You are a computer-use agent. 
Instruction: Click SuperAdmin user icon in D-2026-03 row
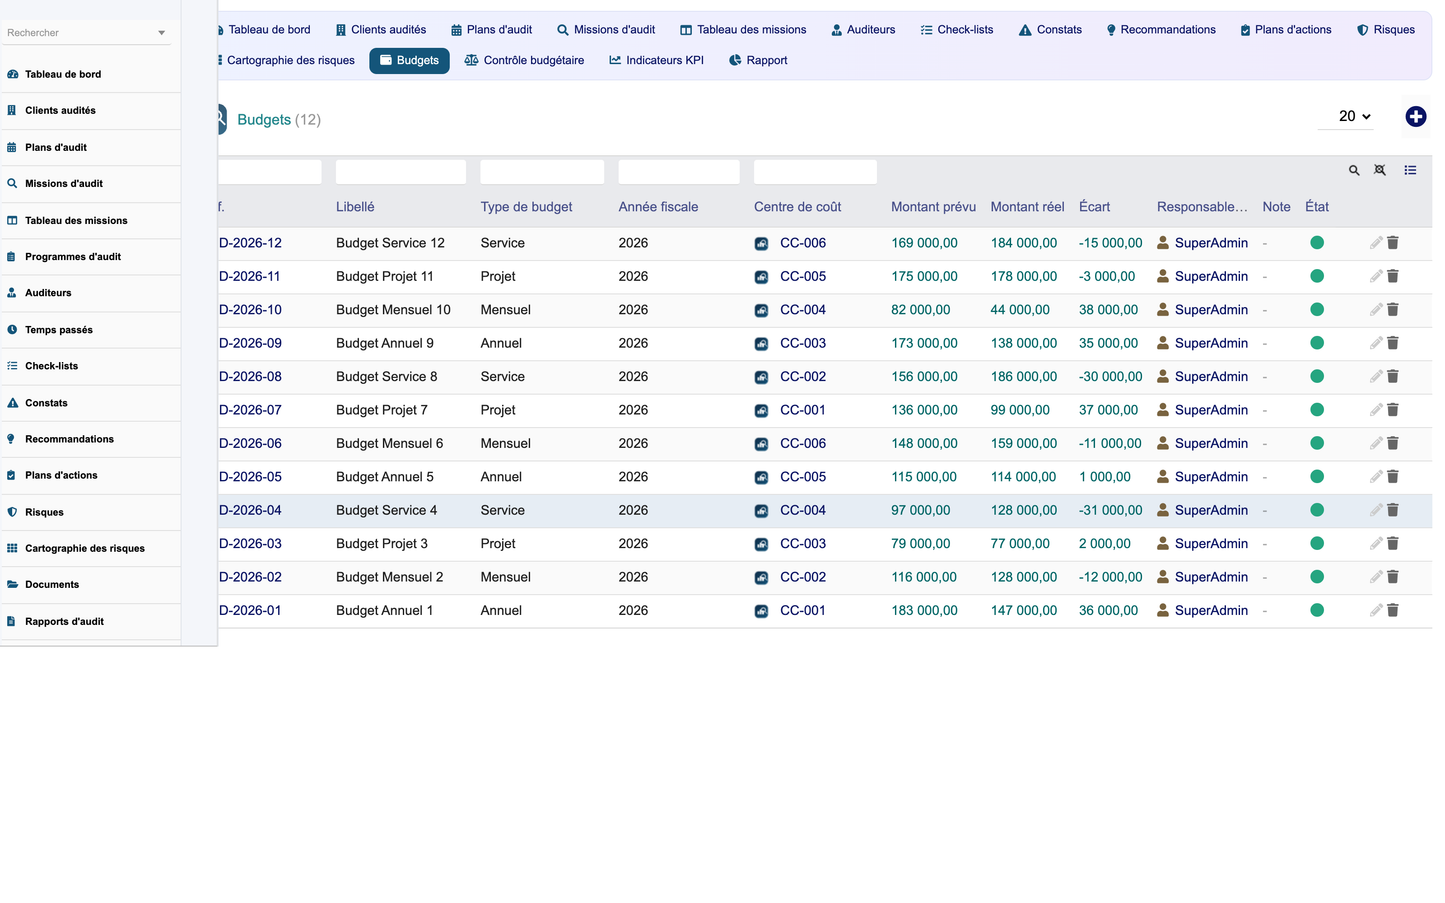[1163, 544]
